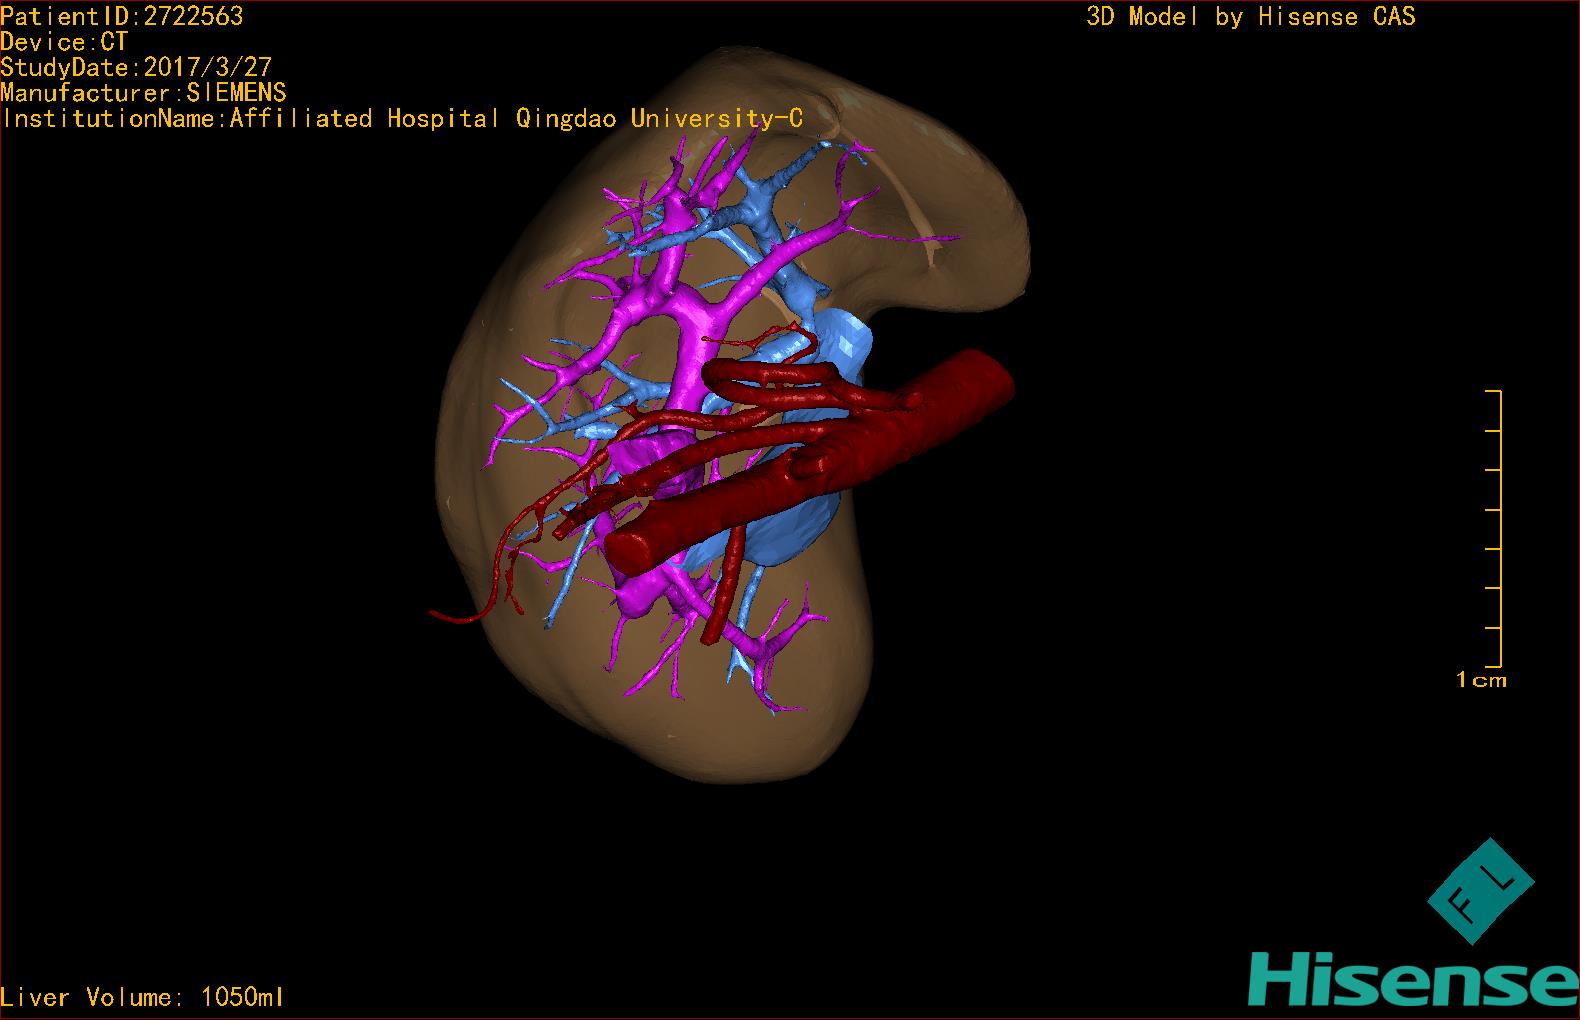
Task: Click the PatientID:2722563 text
Action: coord(121,17)
